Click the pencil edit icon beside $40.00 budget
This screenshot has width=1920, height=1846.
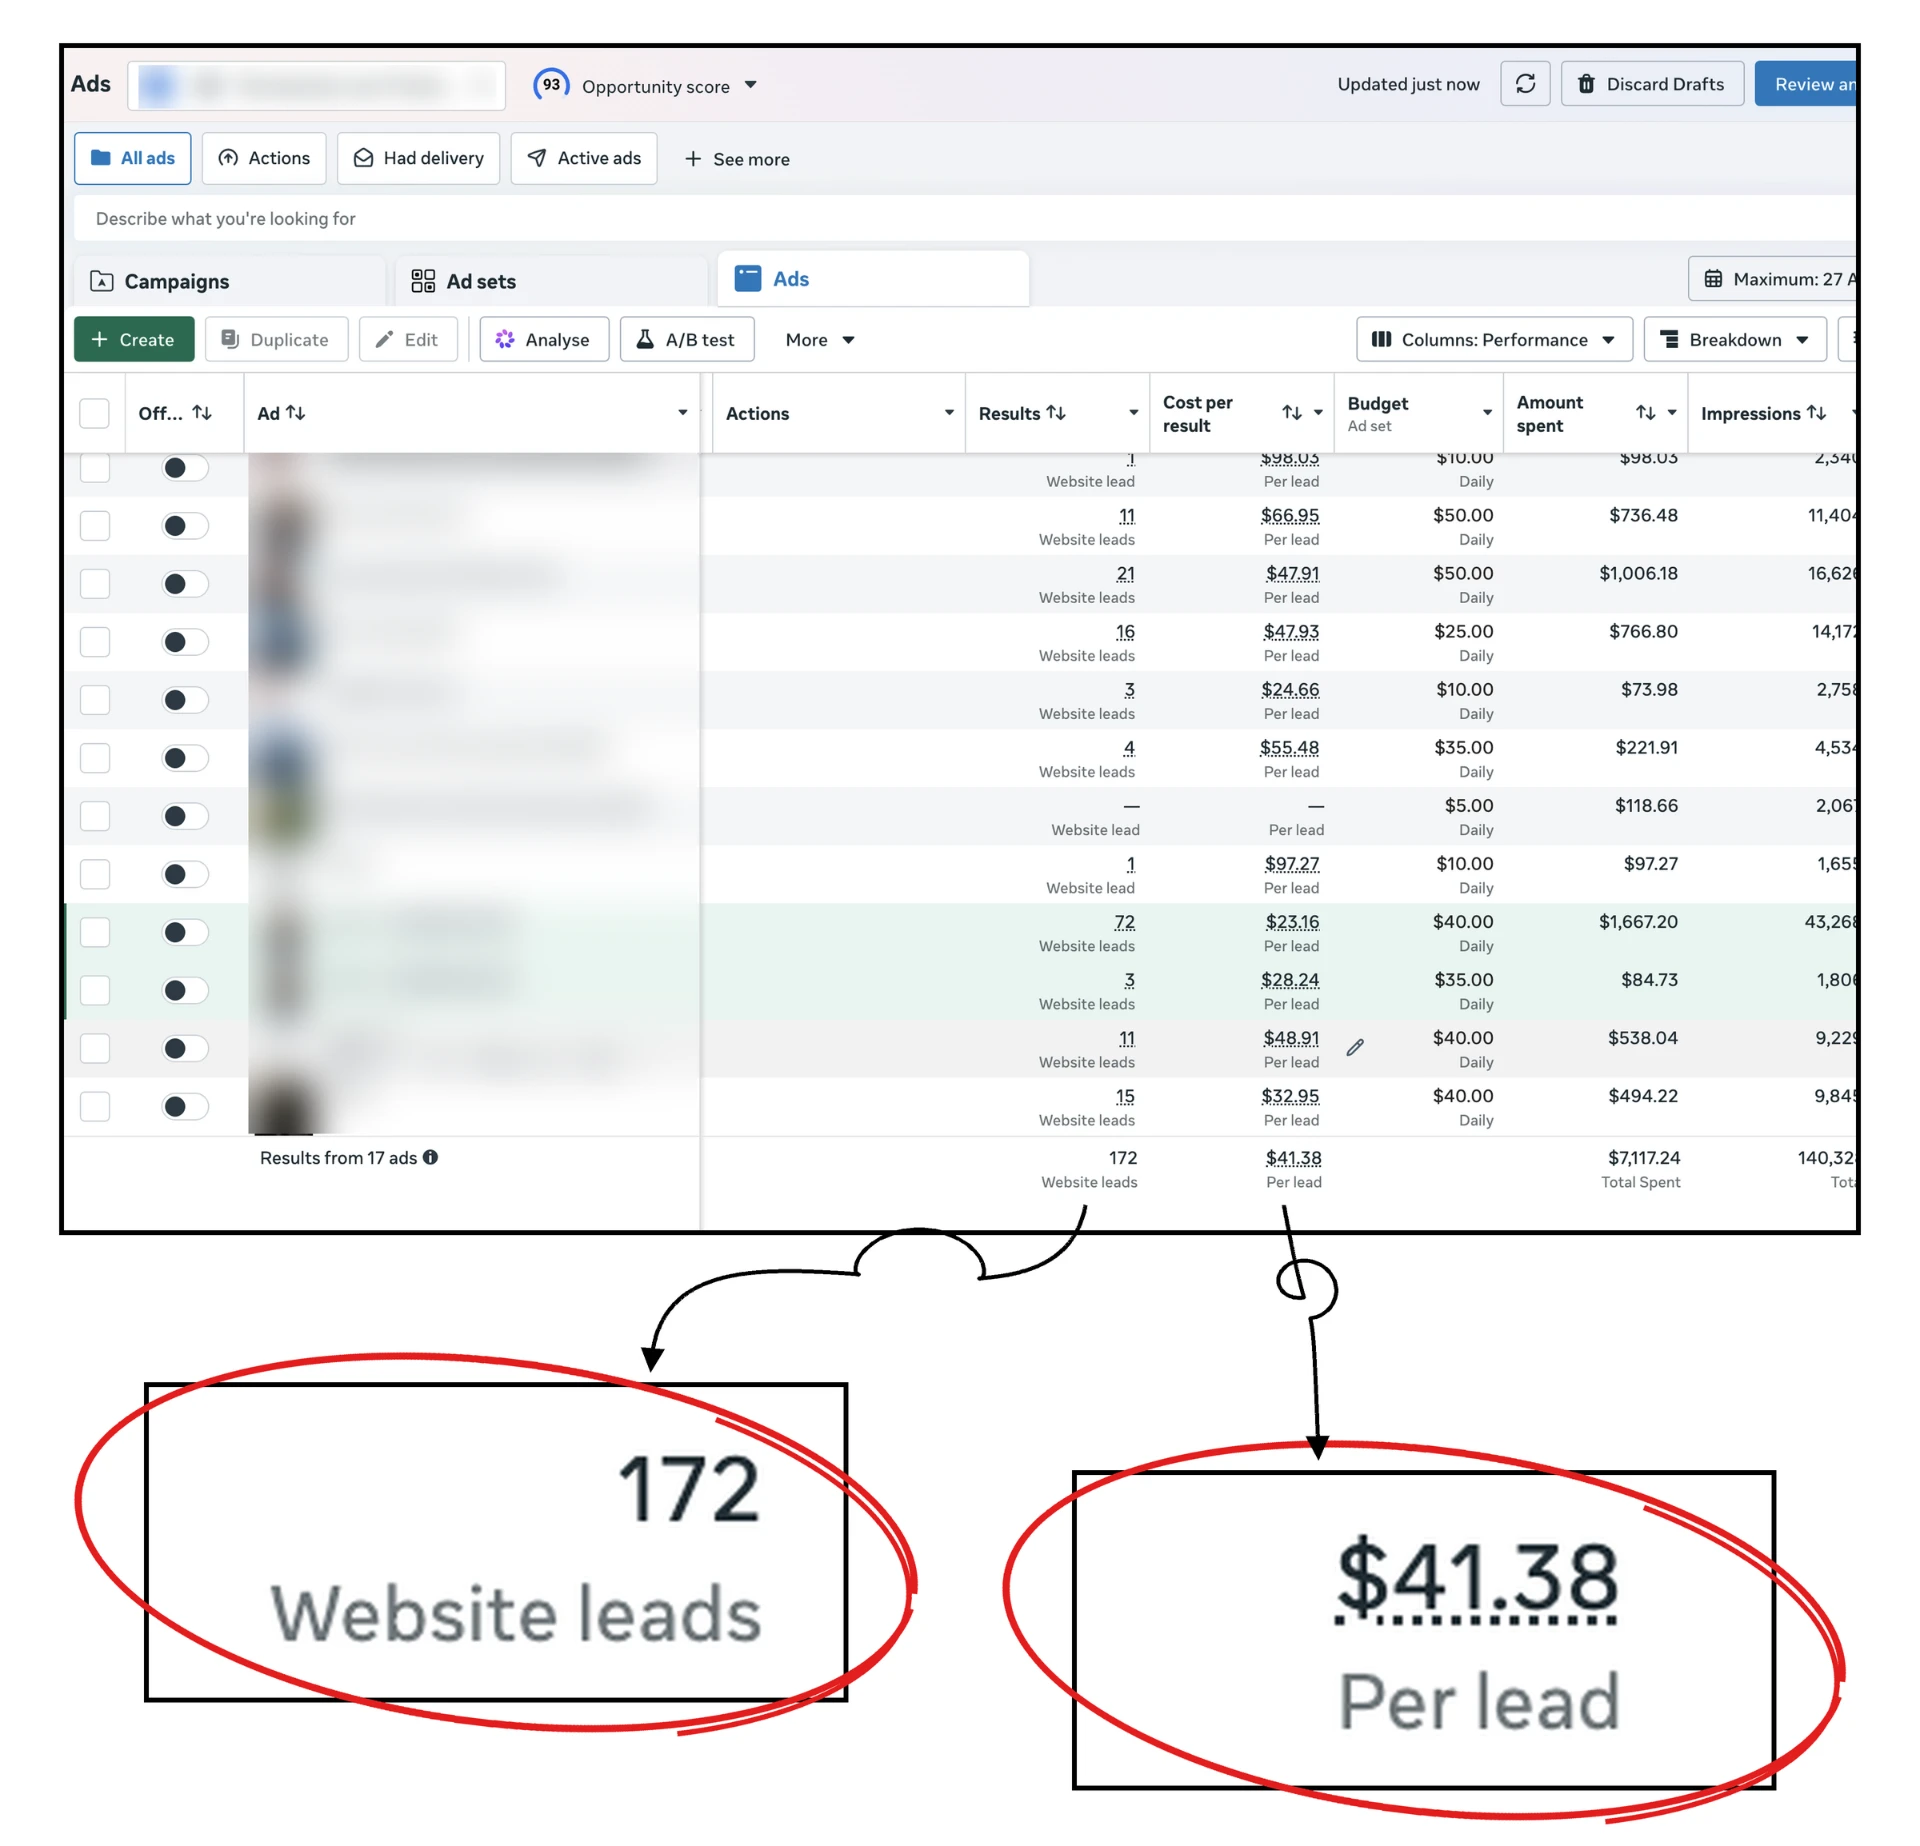(x=1355, y=1047)
